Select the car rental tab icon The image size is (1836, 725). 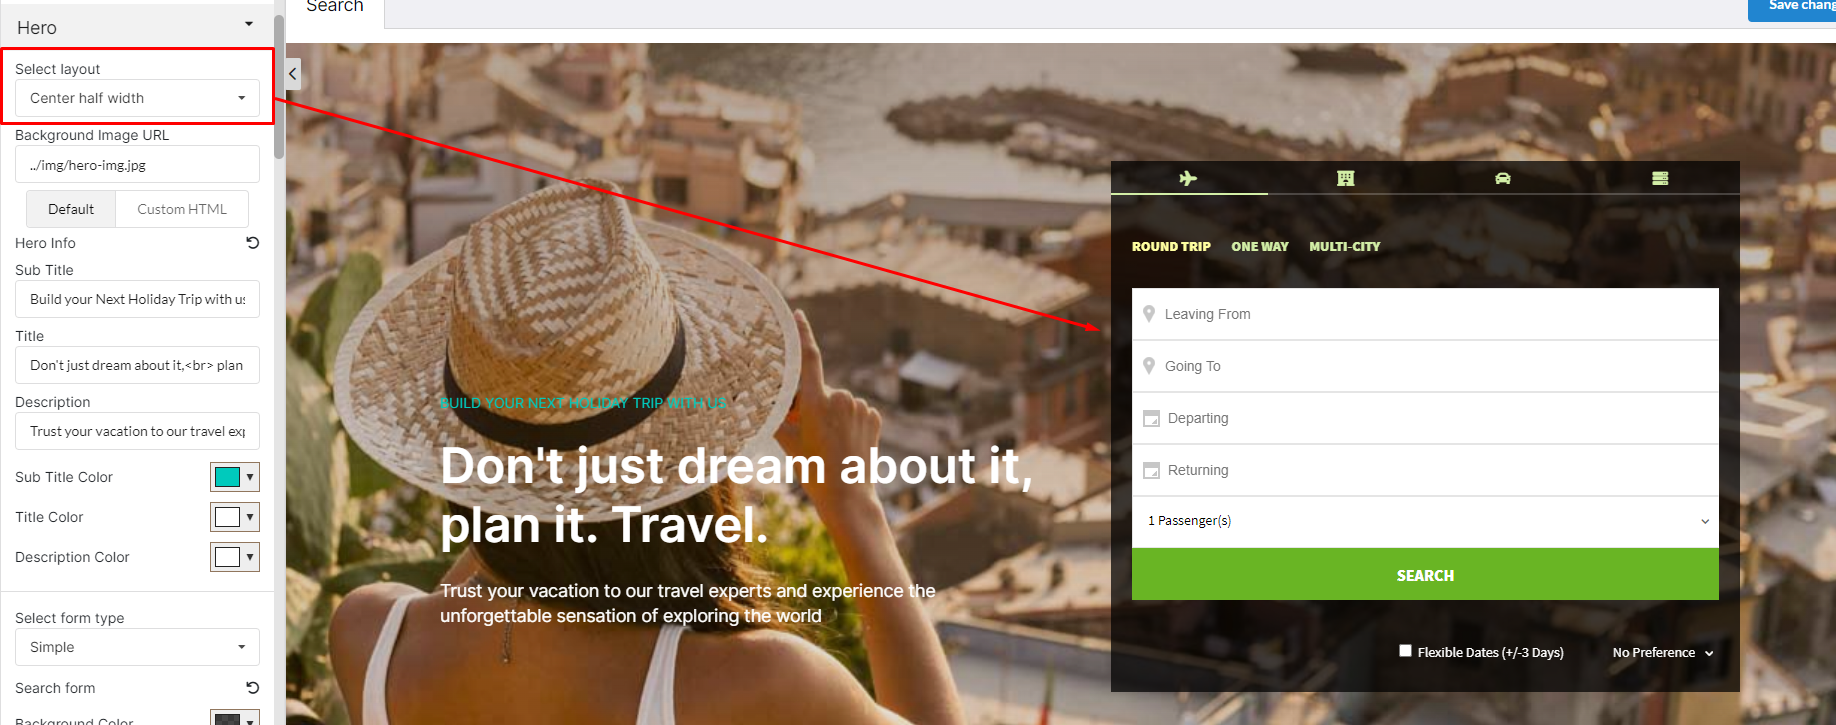click(x=1502, y=178)
